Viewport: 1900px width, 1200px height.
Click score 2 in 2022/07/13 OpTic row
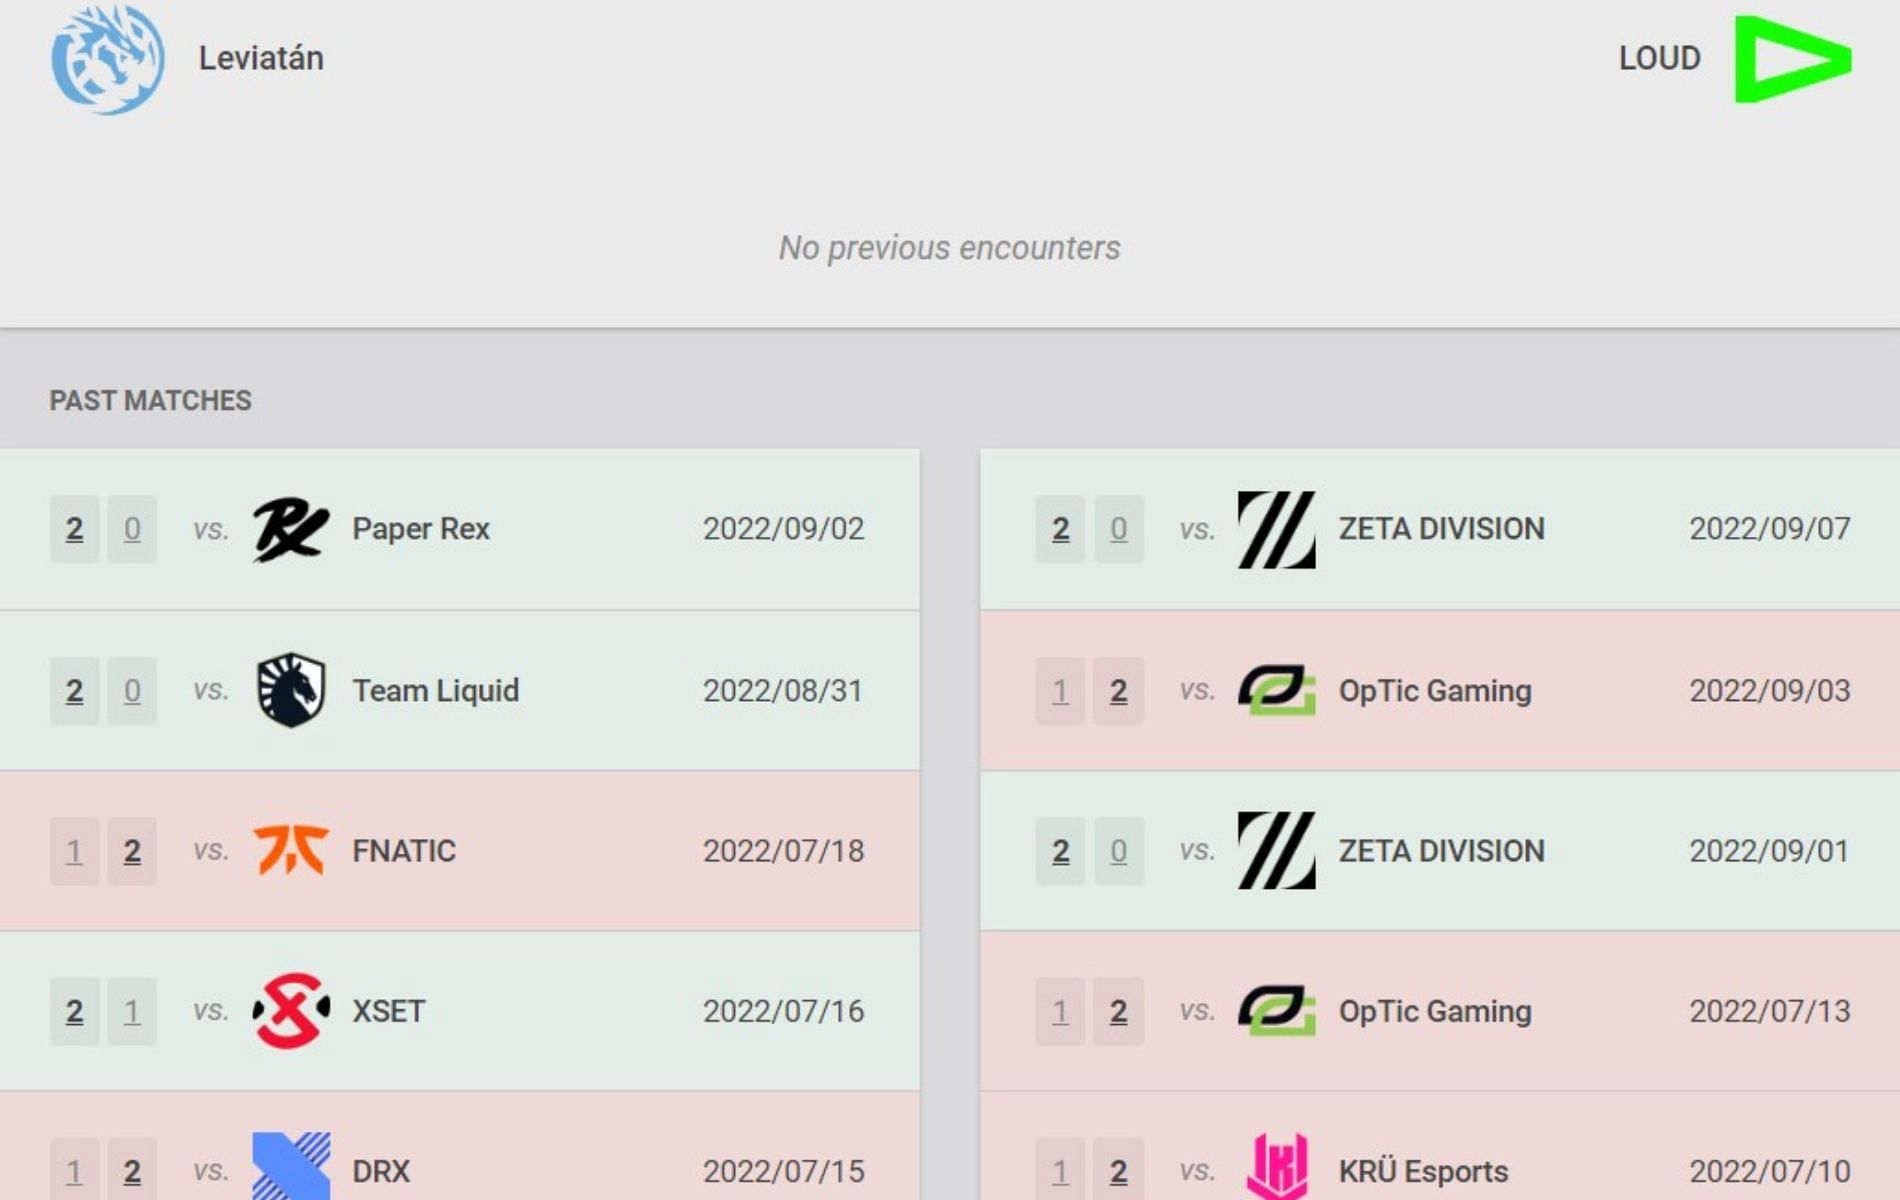point(1119,1012)
